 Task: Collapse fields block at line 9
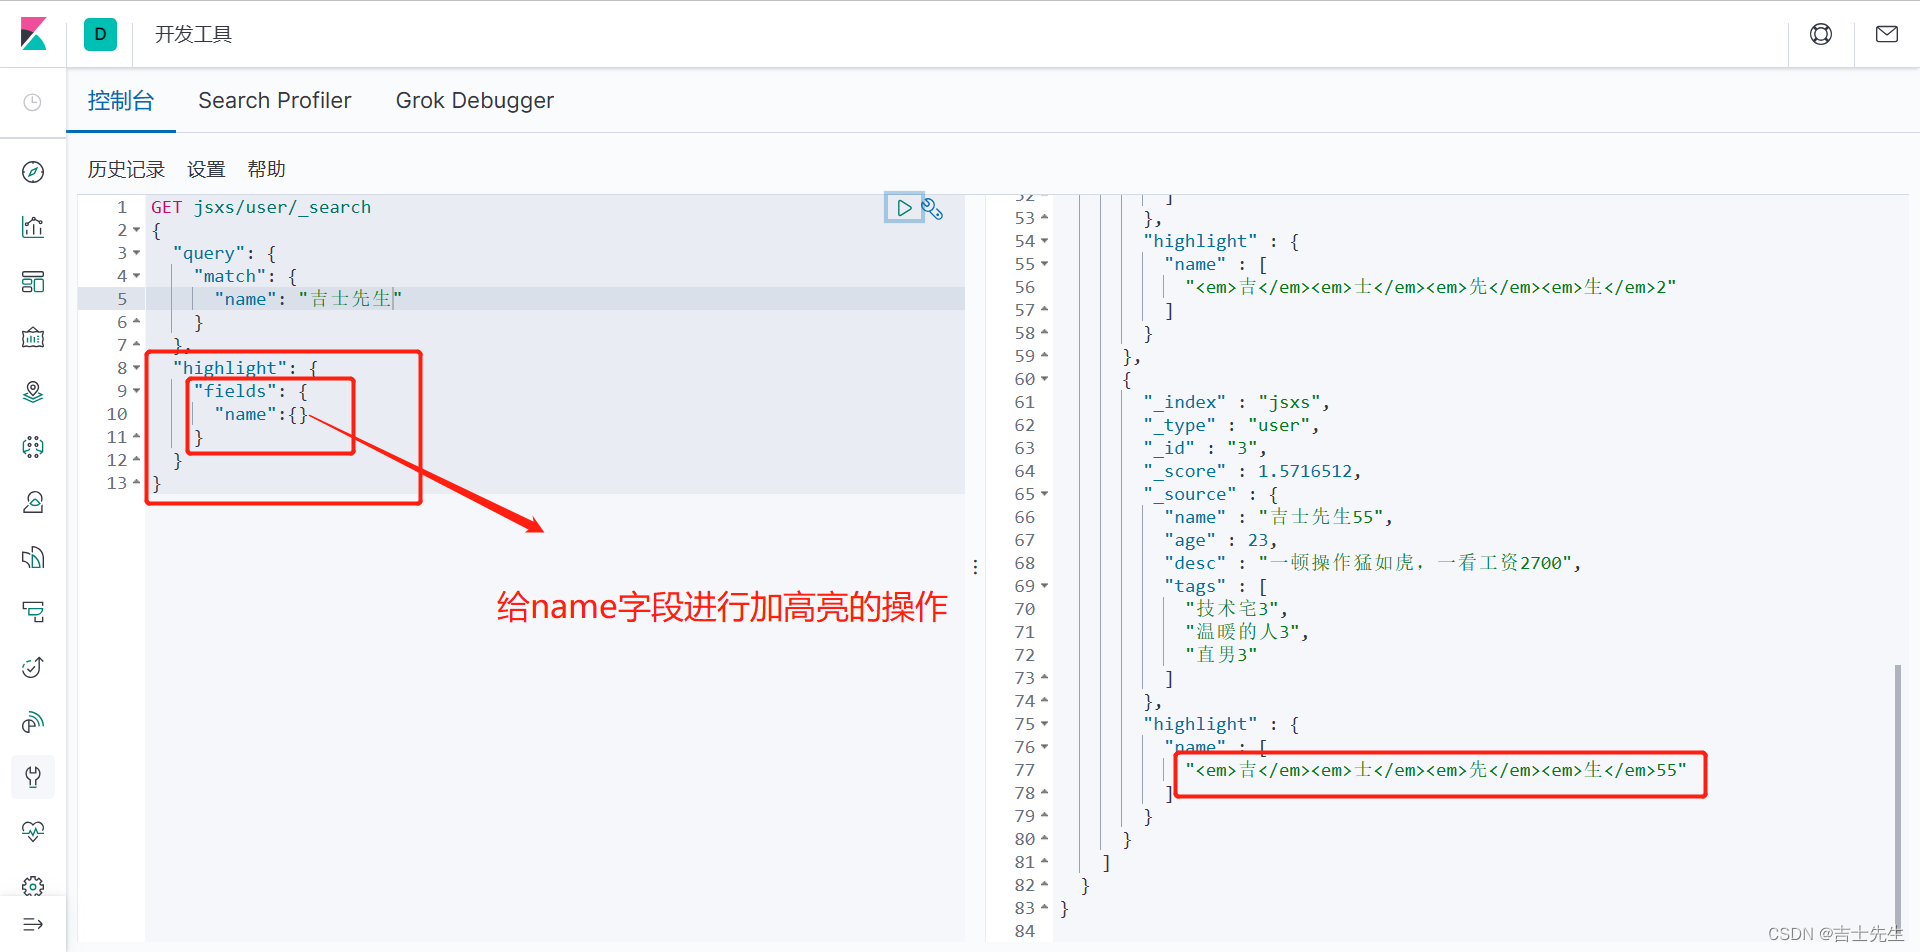pos(137,391)
